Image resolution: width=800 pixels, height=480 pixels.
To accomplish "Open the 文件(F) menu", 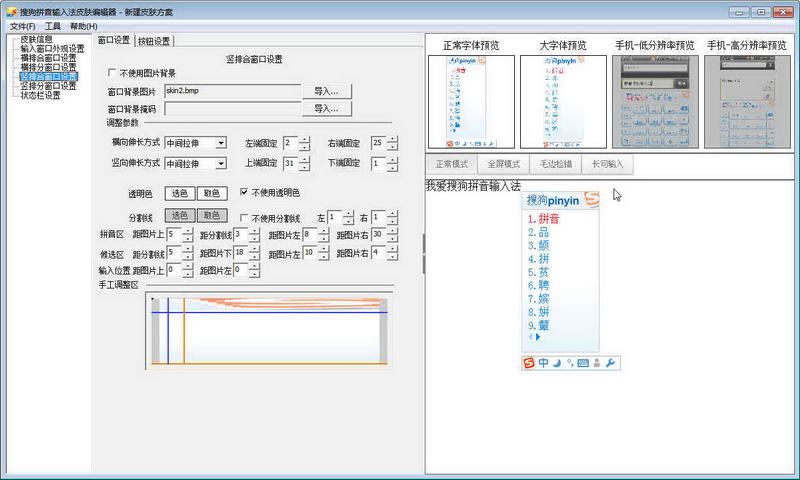I will pos(22,26).
